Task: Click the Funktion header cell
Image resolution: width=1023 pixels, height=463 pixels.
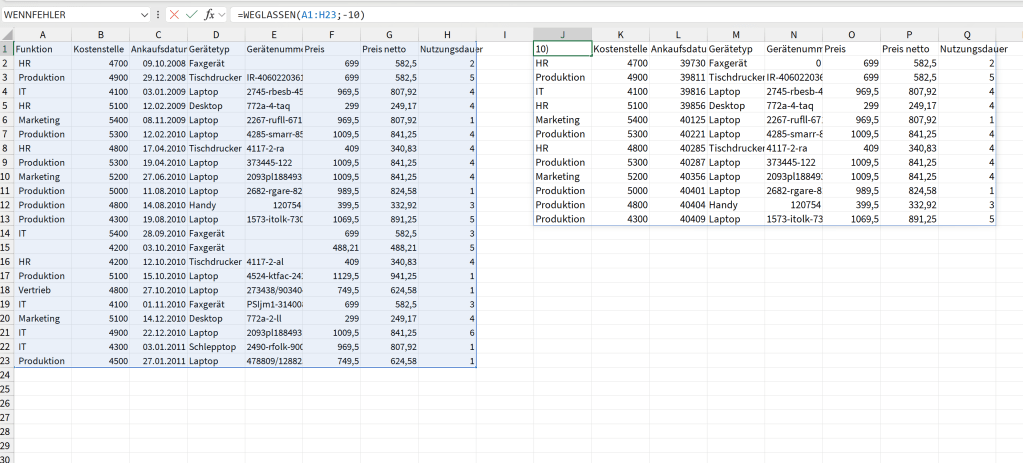Action: [42, 49]
